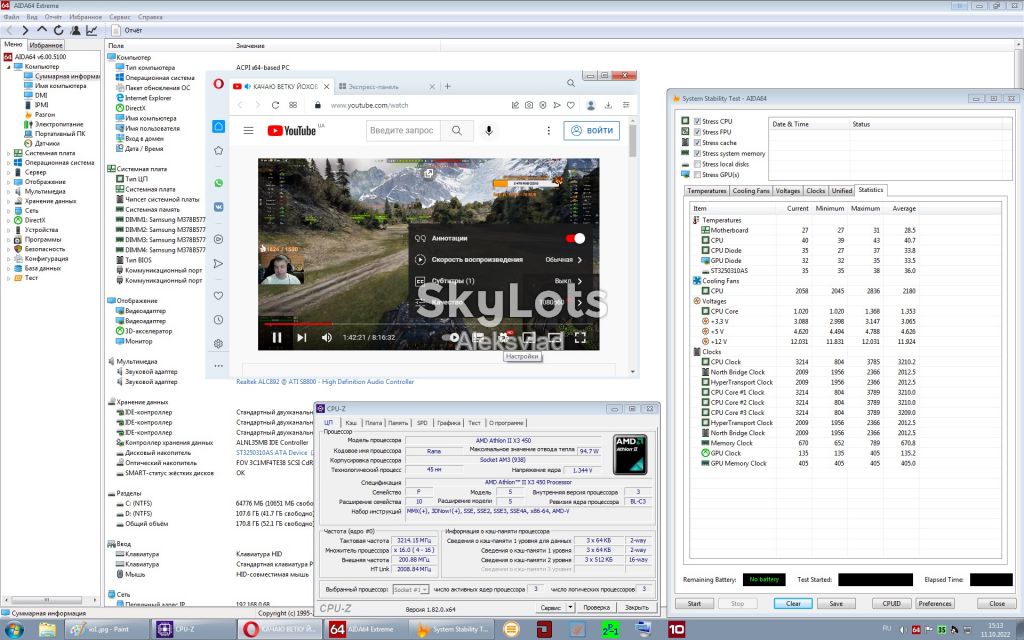Click Clear in System Stability Test
This screenshot has width=1024, height=640.
pyautogui.click(x=793, y=603)
